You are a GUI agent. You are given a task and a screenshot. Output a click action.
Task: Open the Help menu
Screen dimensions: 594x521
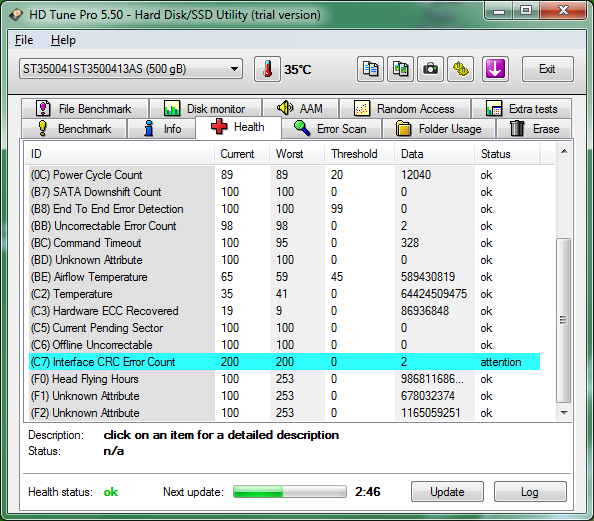(x=63, y=40)
